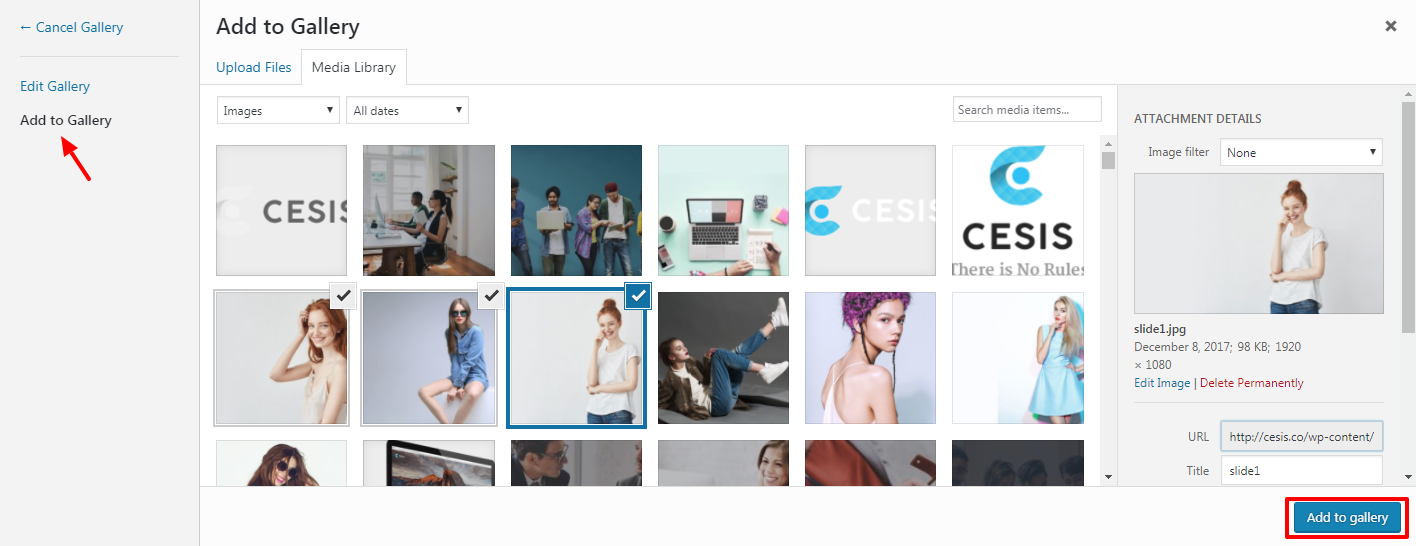The height and width of the screenshot is (546, 1416).
Task: Click the attachment Title text field
Action: coord(1301,470)
